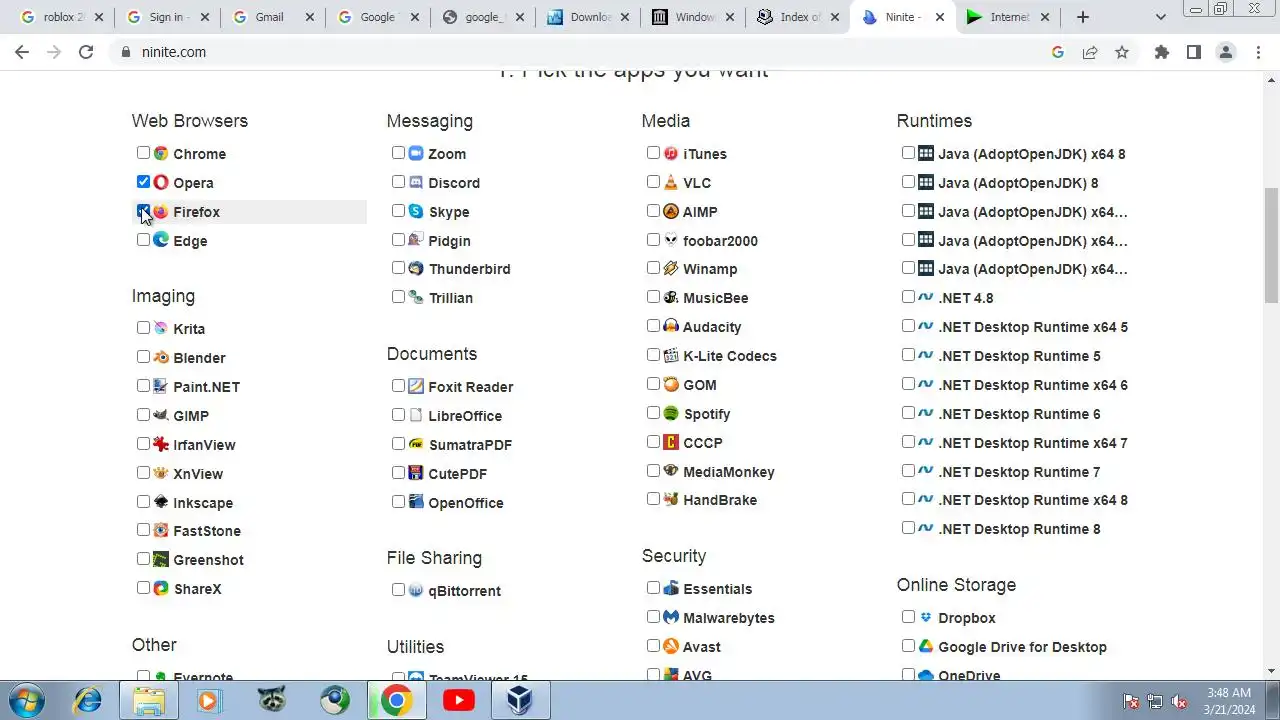Click the Runtimes category heading
The image size is (1280, 720).
[x=934, y=121]
